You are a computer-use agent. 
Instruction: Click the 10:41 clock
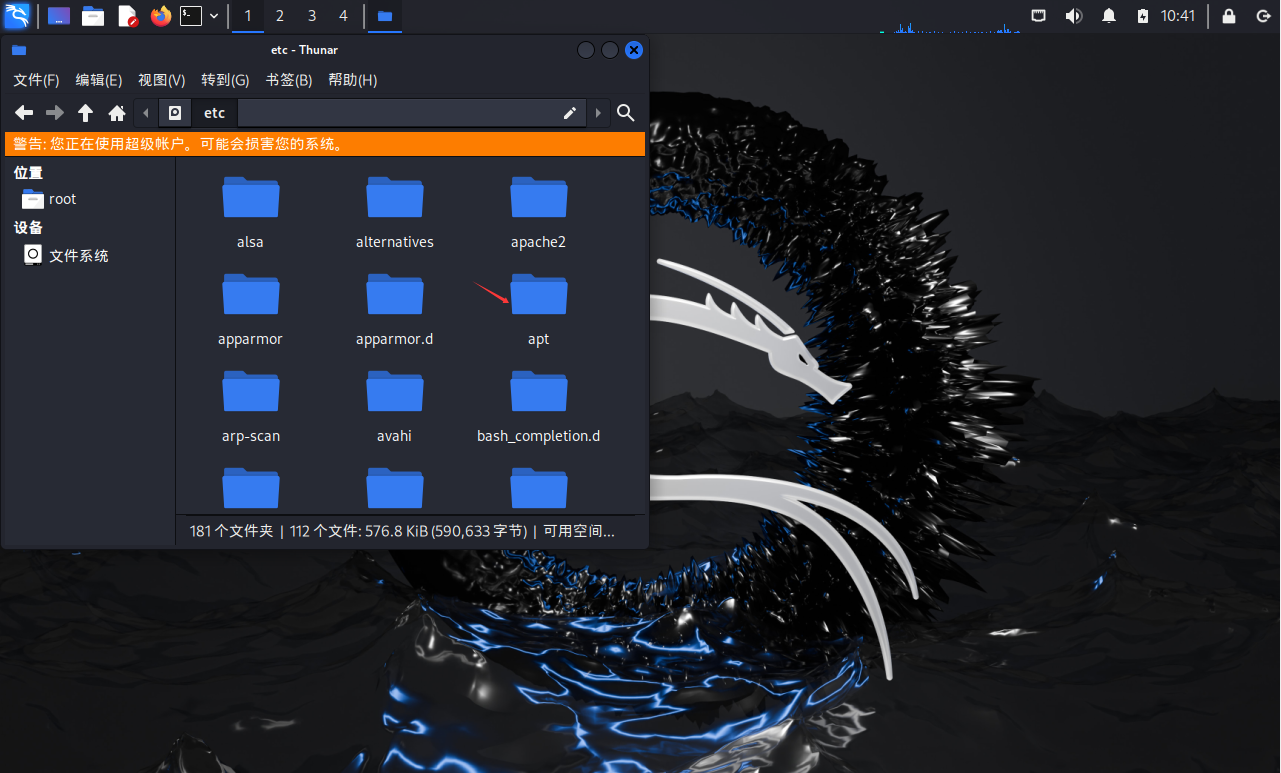pos(1178,16)
